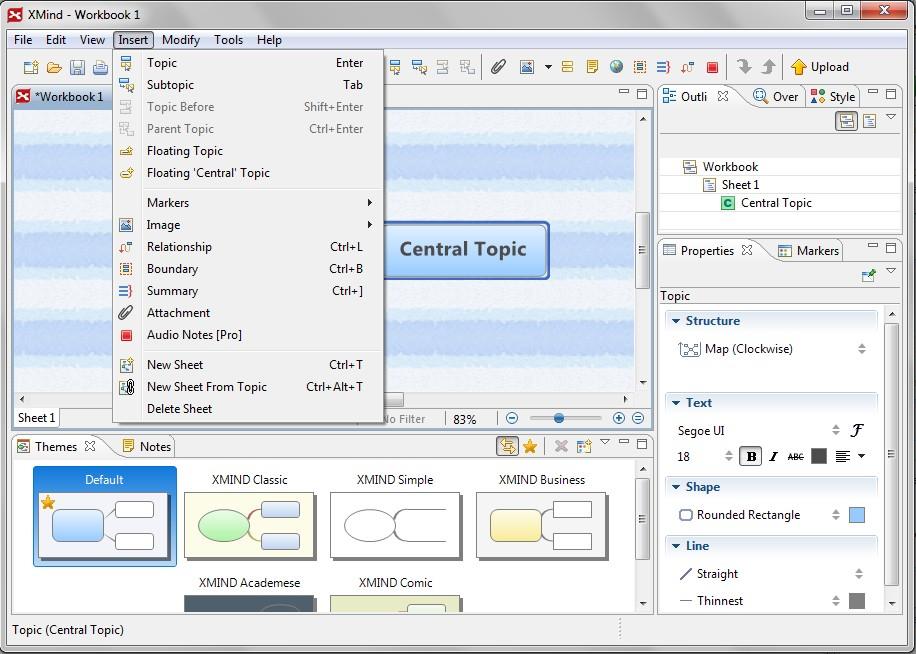Click the Summary toolbar icon
This screenshot has height=654, width=916.
[663, 67]
